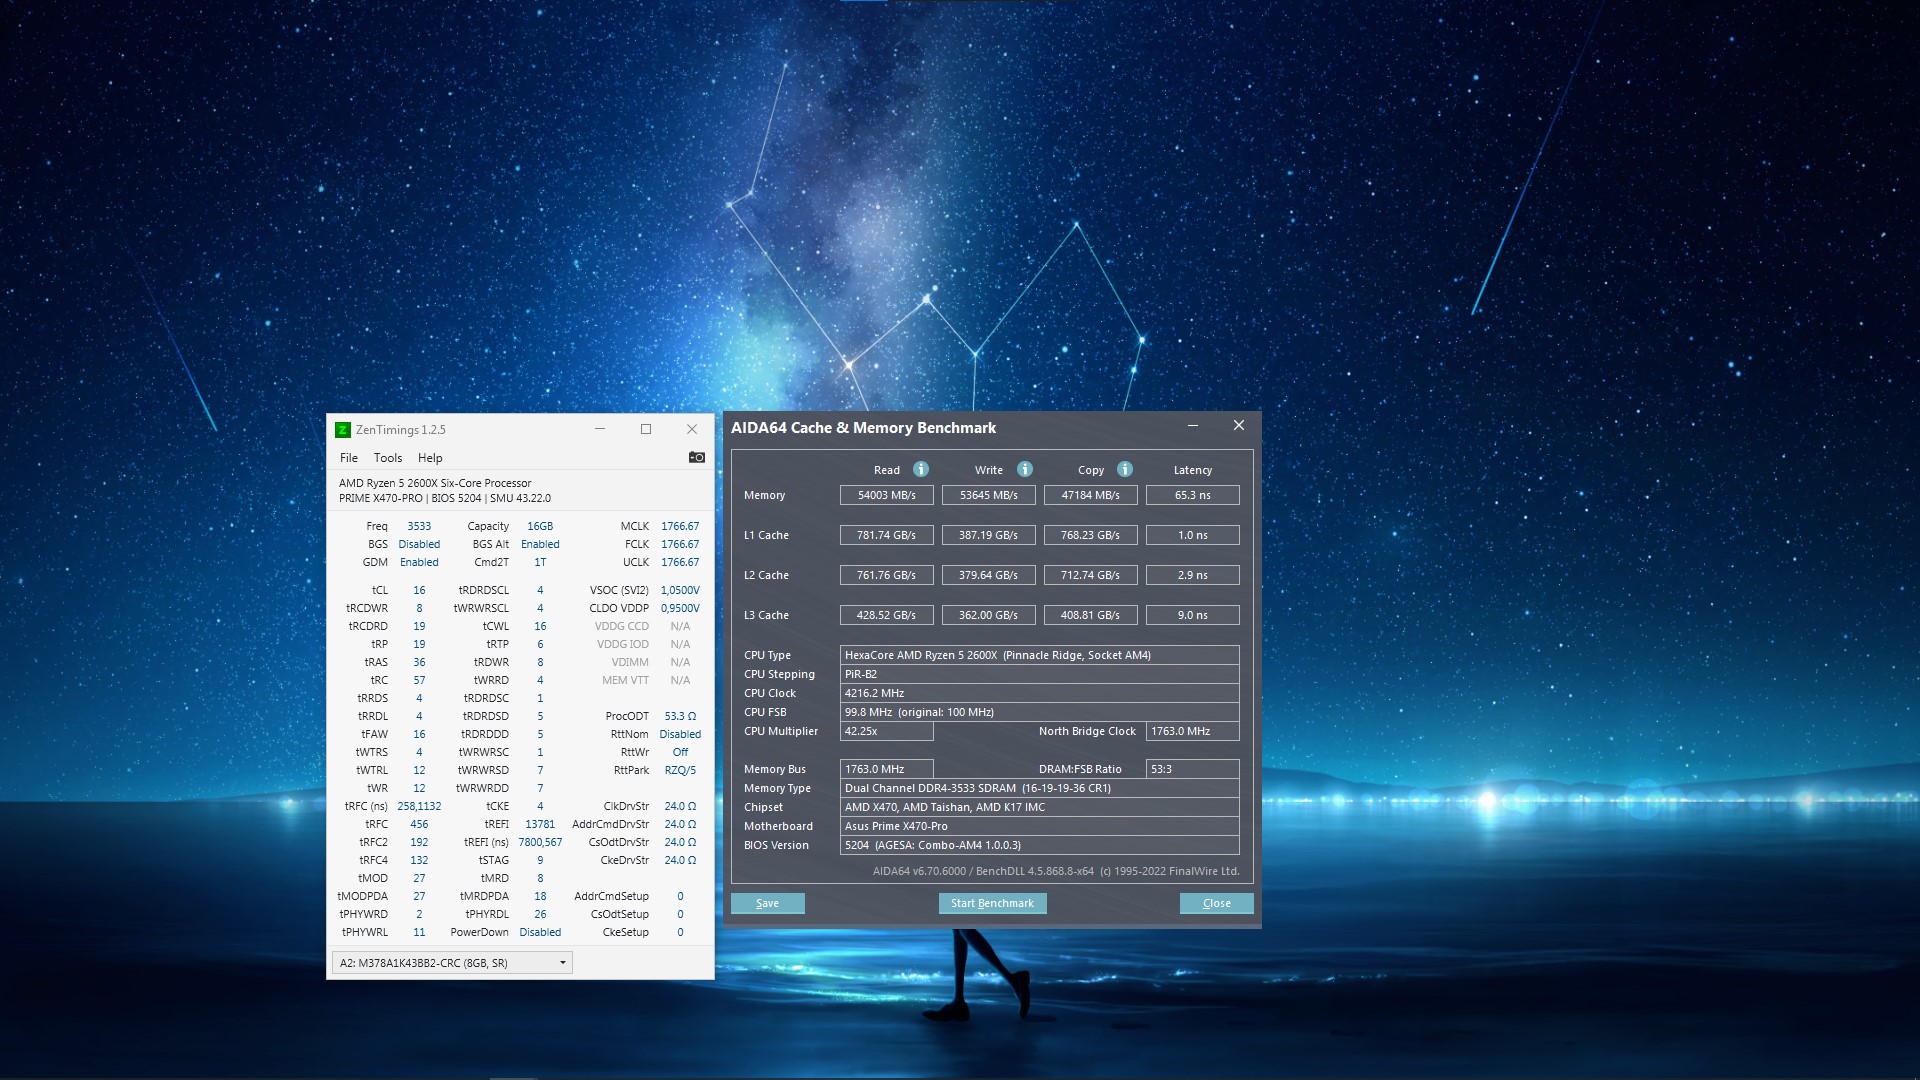Click the ZenTimings green logo icon
This screenshot has height=1080, width=1920.
(343, 430)
